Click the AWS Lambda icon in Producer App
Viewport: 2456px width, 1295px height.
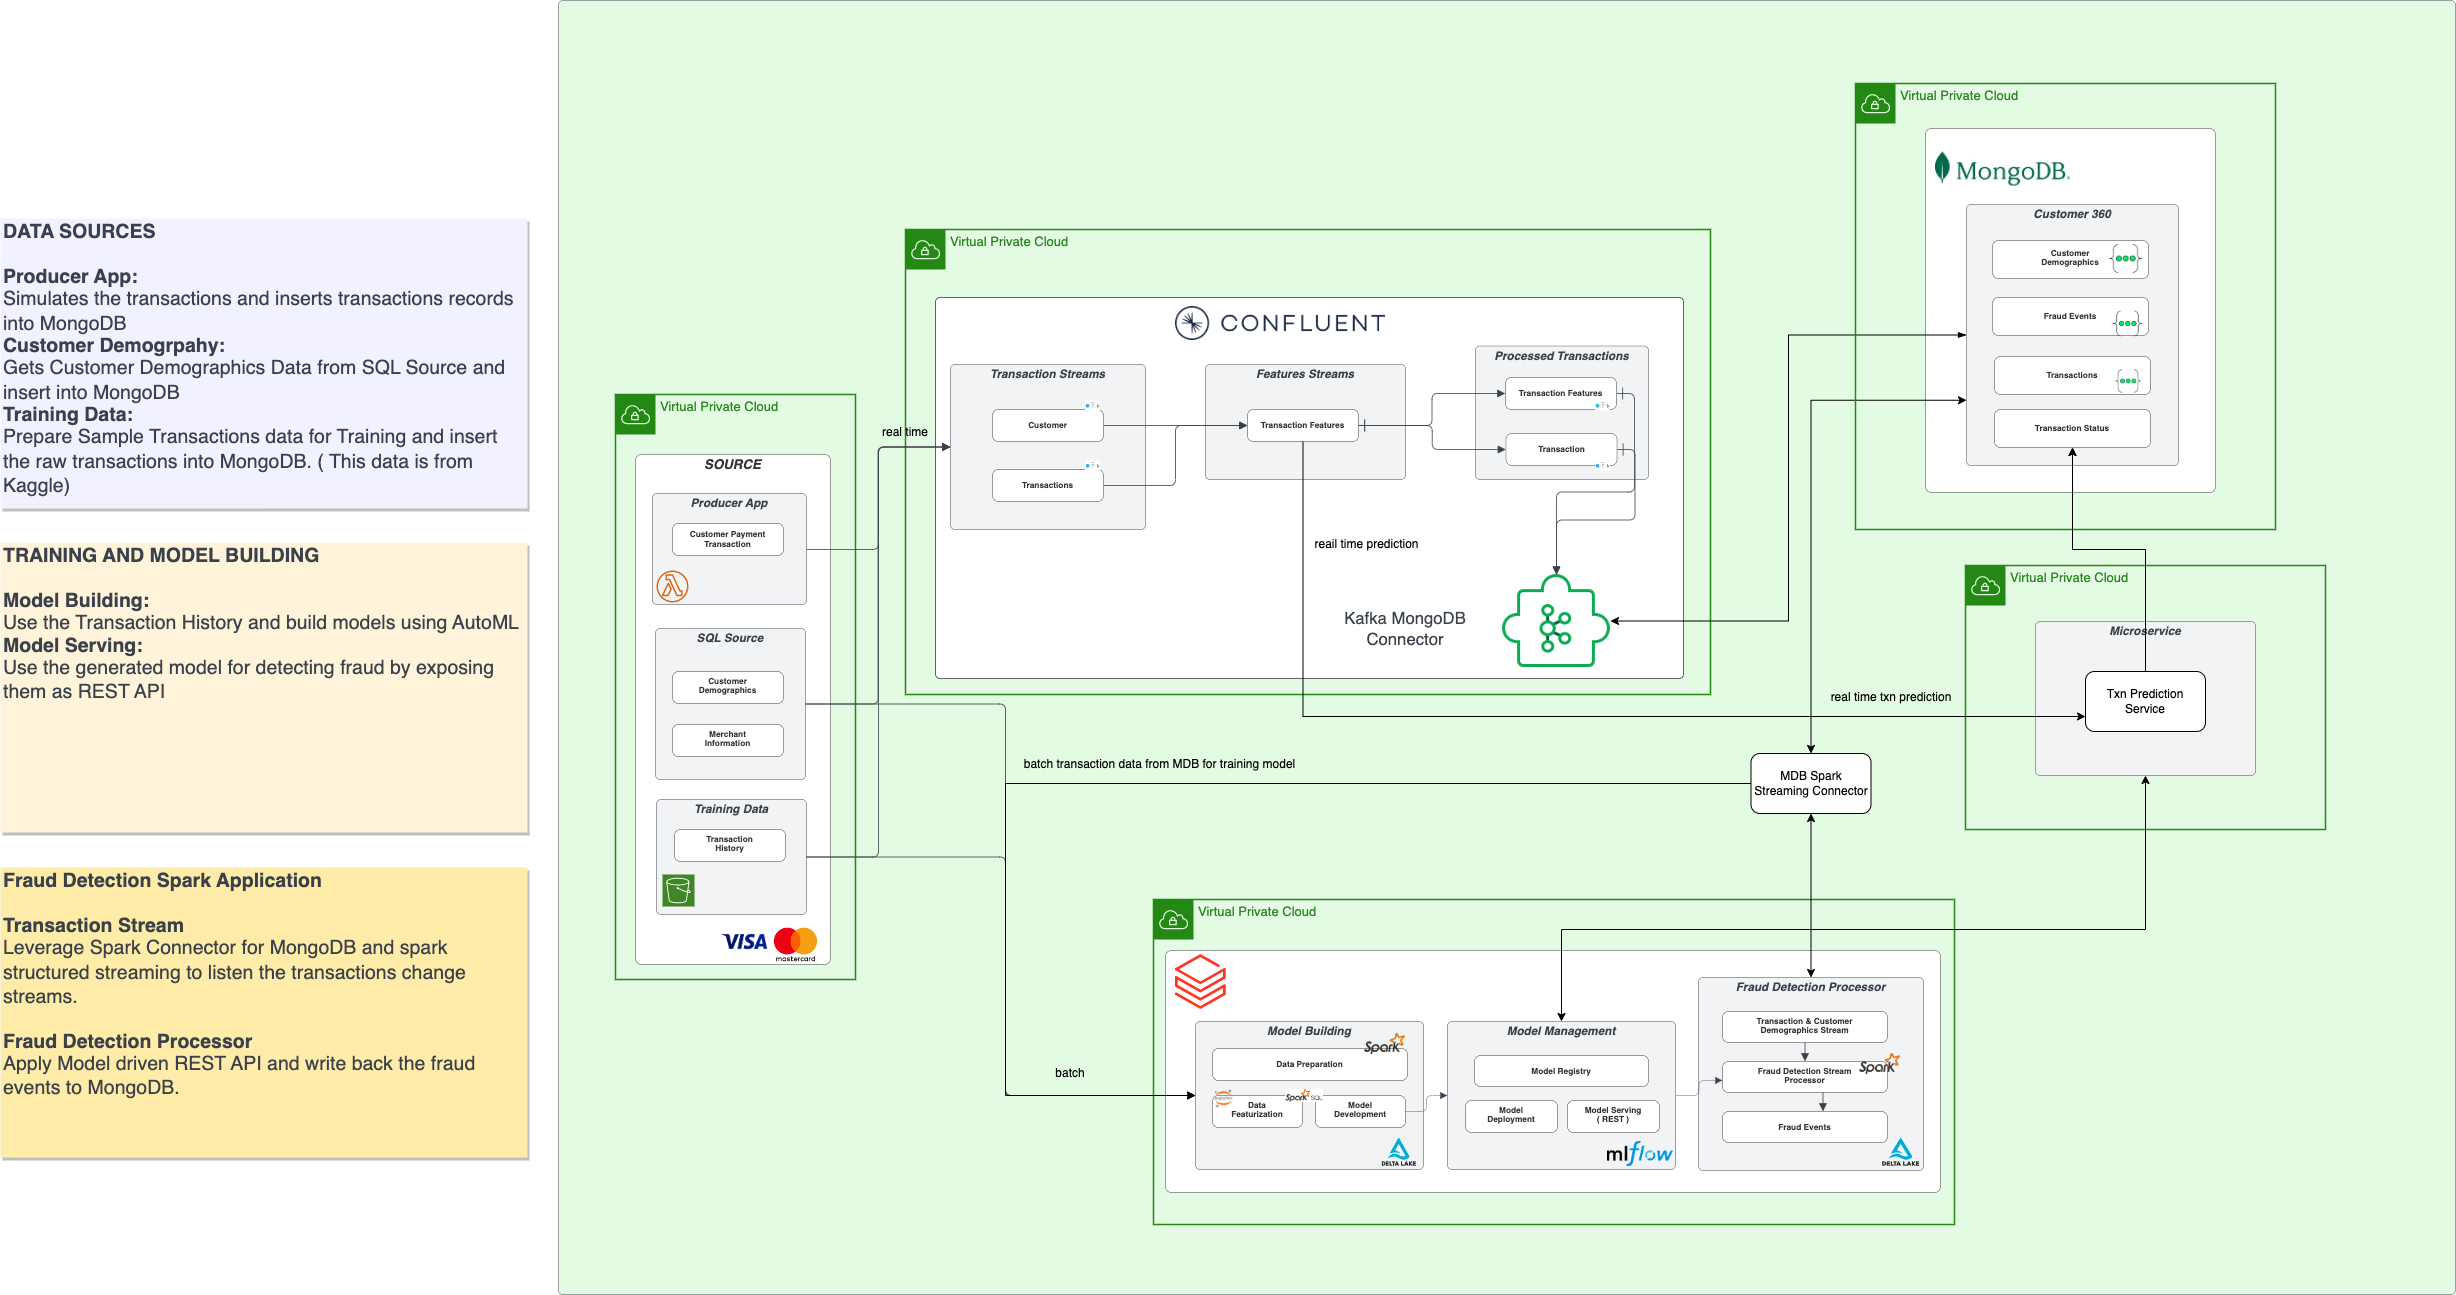pos(672,586)
